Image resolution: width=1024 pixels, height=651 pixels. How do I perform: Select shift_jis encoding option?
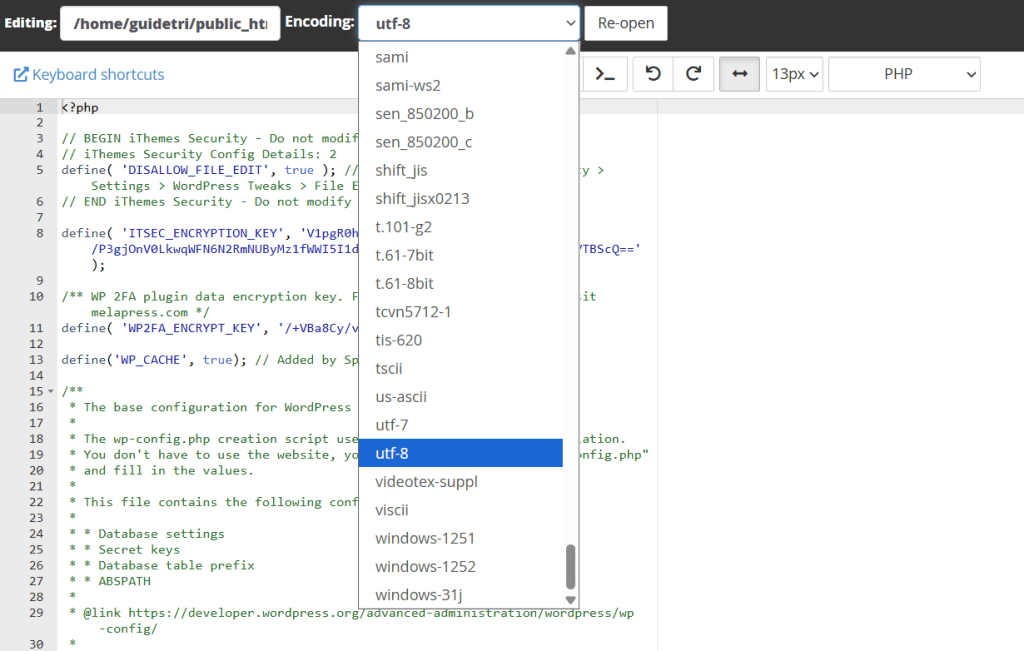pyautogui.click(x=460, y=170)
